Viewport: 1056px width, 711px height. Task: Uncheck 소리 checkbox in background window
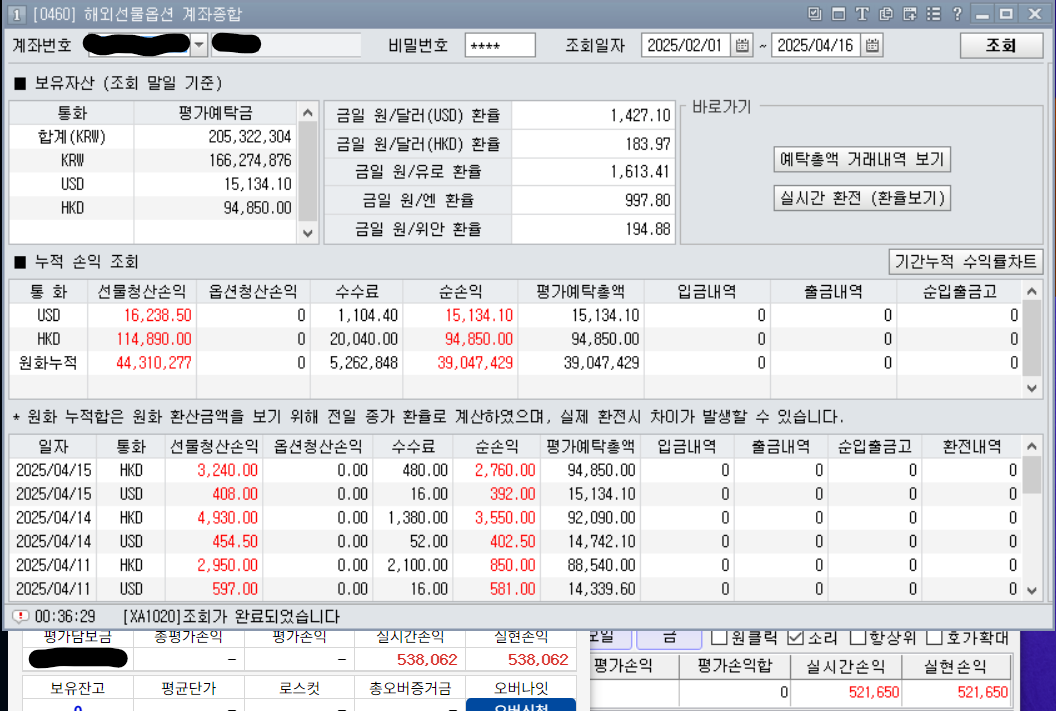pyautogui.click(x=795, y=637)
